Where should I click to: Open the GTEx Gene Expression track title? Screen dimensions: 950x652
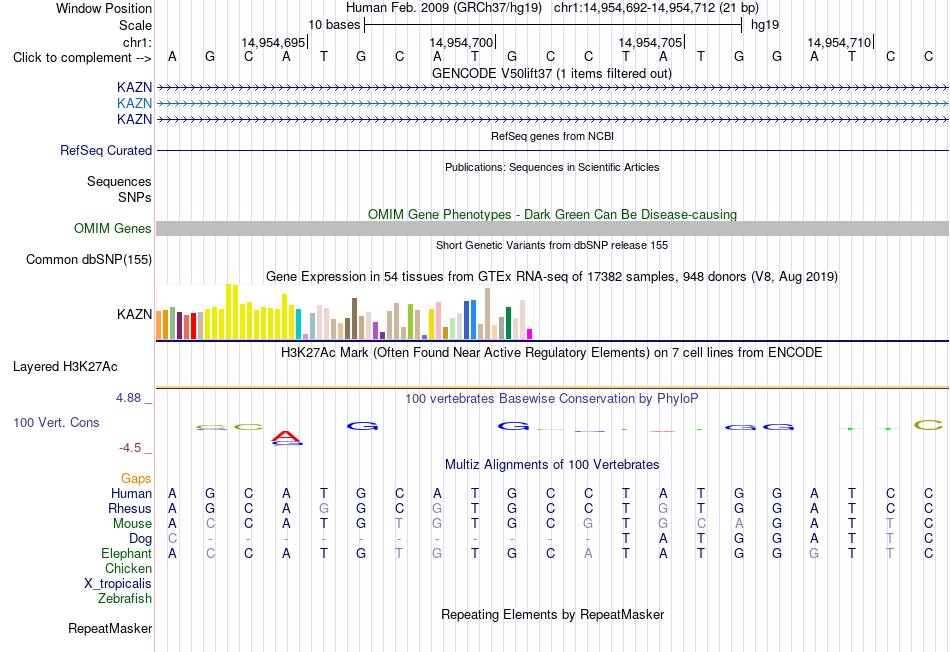552,276
